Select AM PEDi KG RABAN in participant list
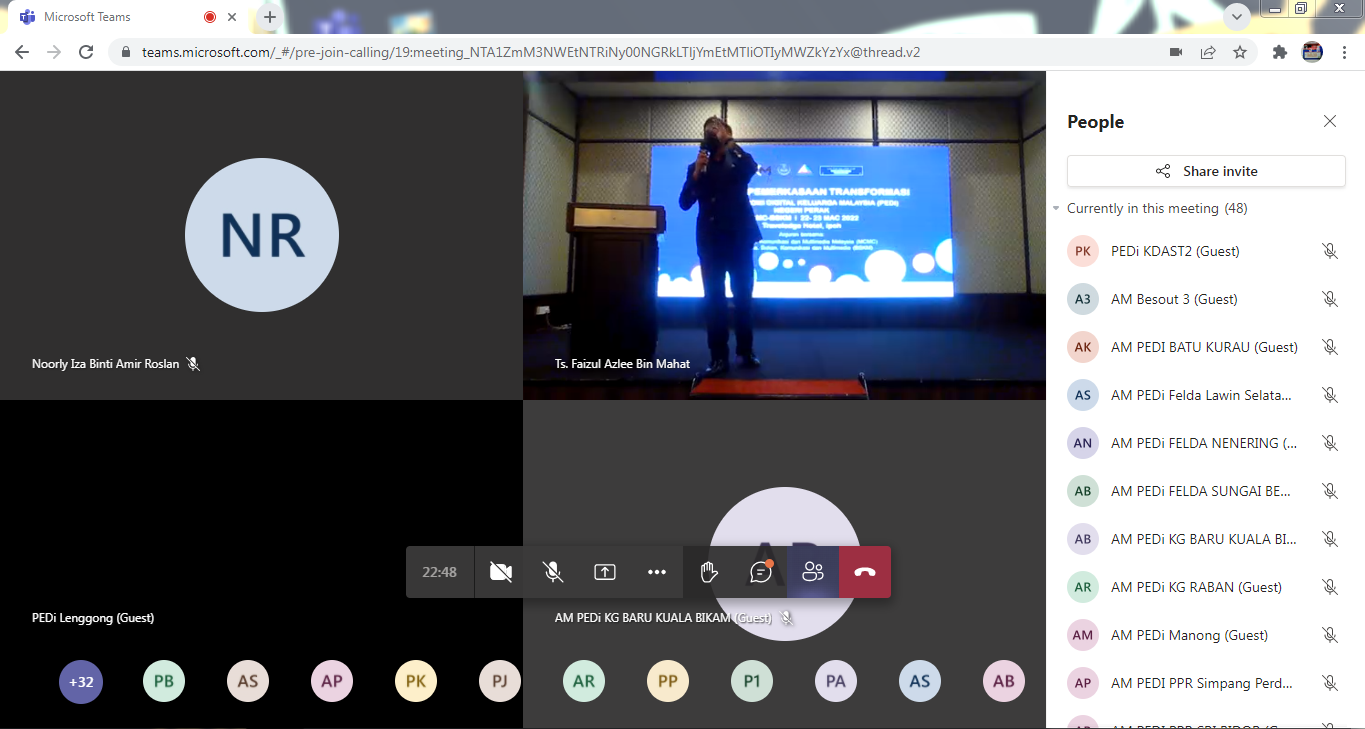The height and width of the screenshot is (729, 1365). [1181, 587]
